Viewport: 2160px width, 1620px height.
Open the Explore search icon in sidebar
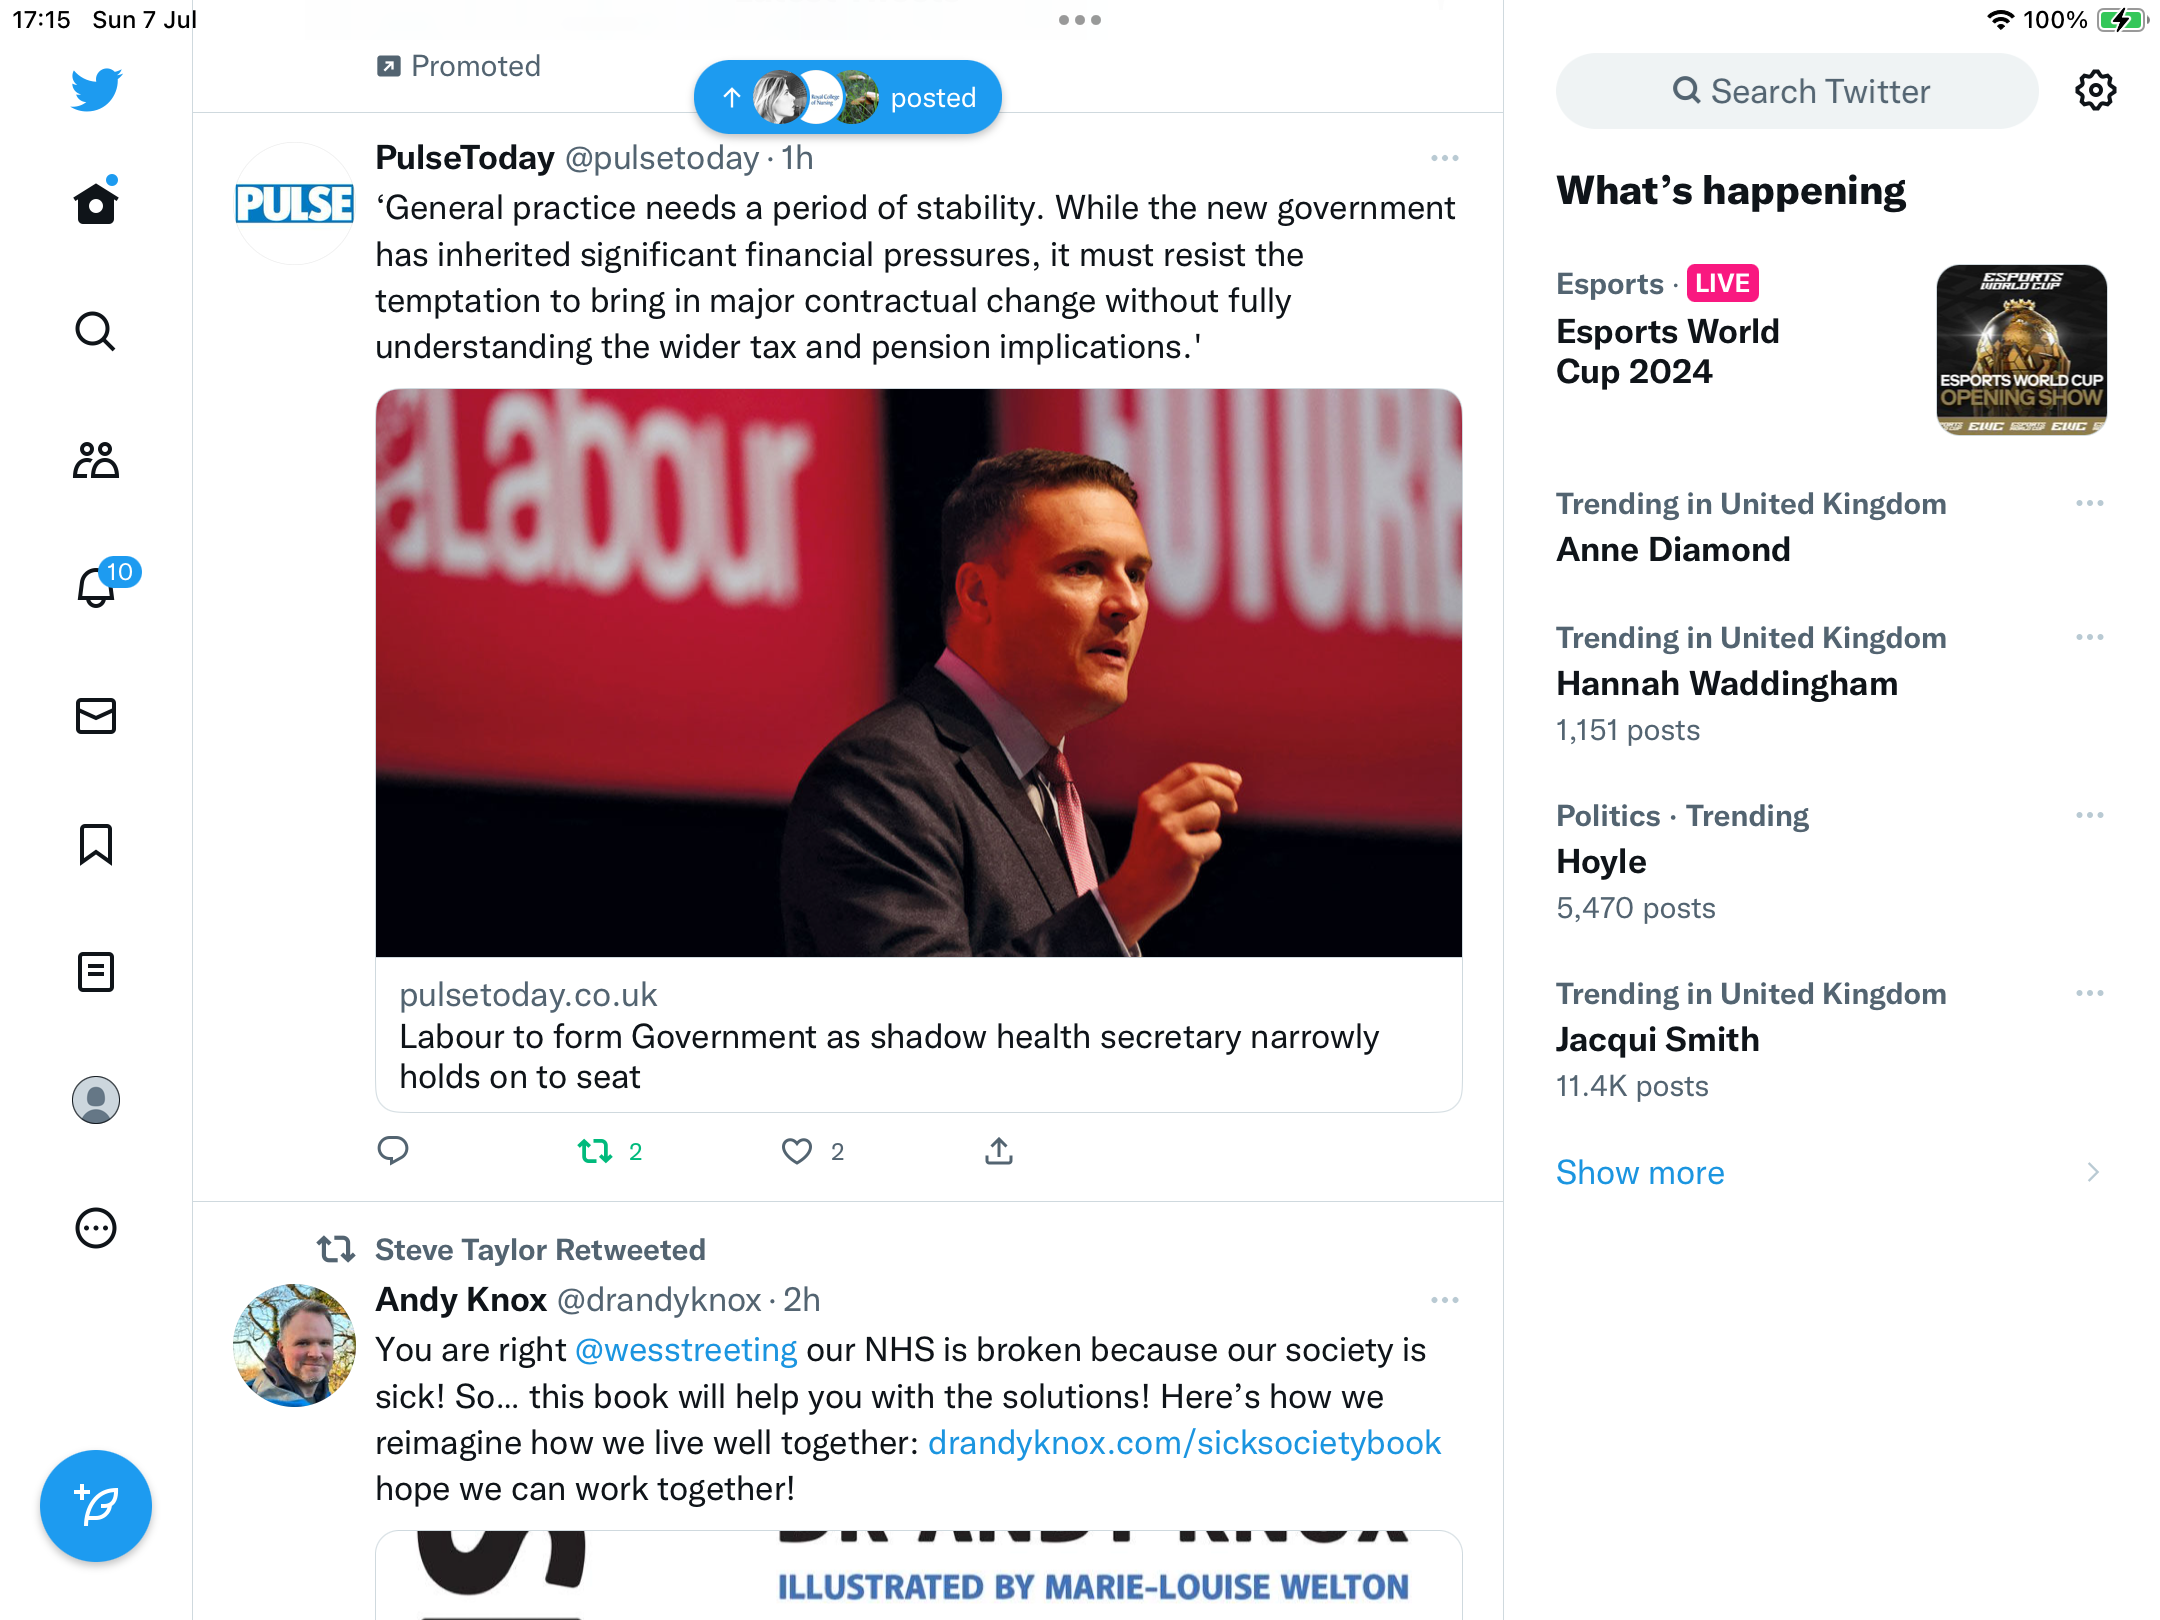(x=96, y=331)
